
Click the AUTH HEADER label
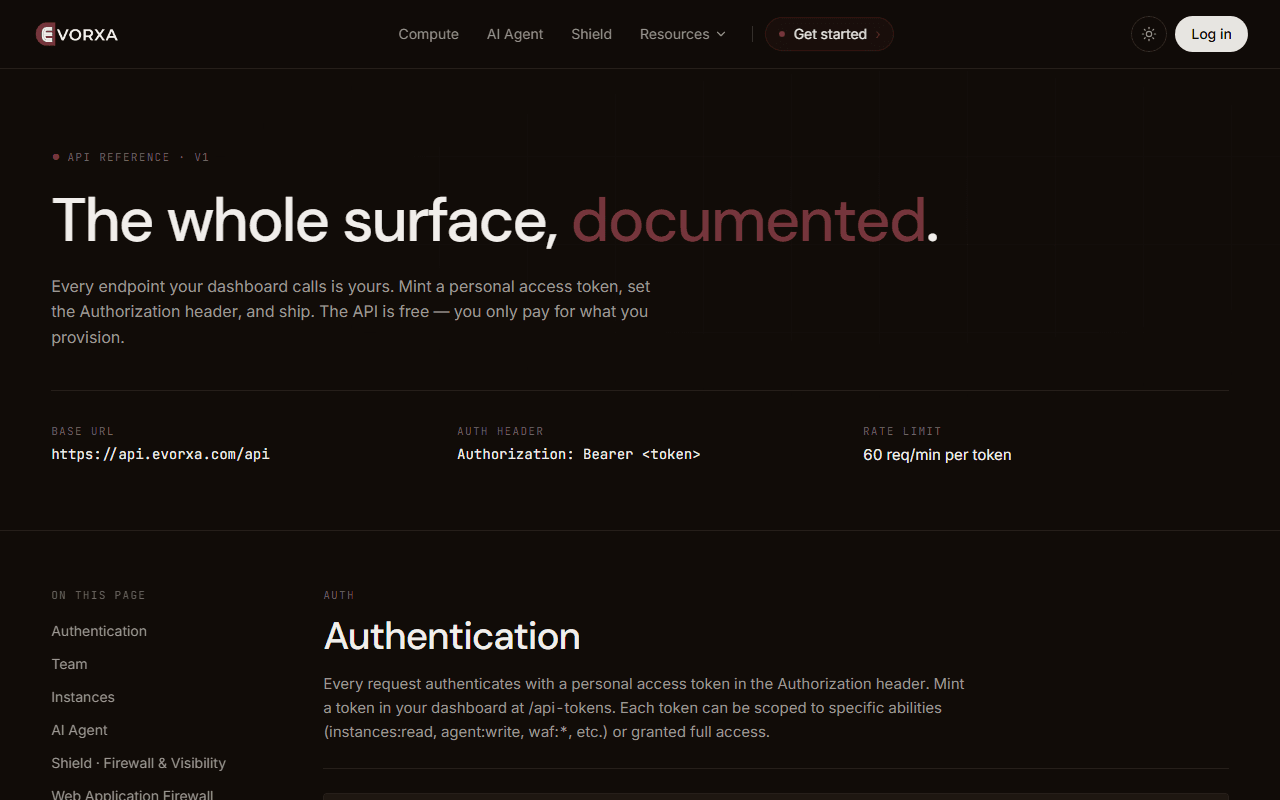501,431
